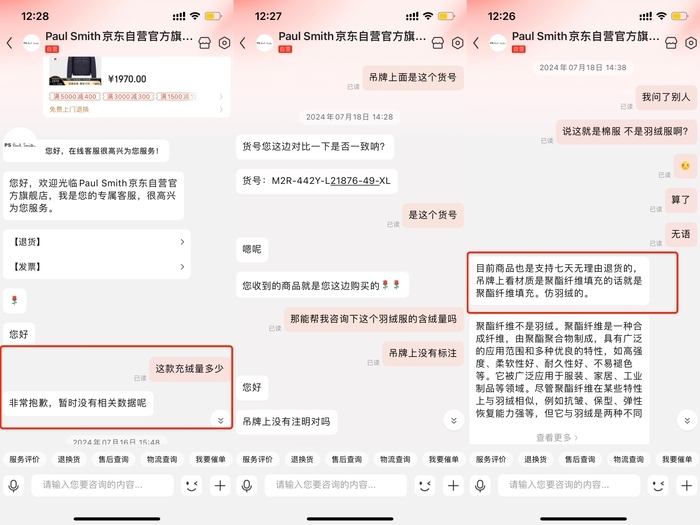Focus the message input field in left chat
Viewport: 700px width, 525px height.
point(102,485)
